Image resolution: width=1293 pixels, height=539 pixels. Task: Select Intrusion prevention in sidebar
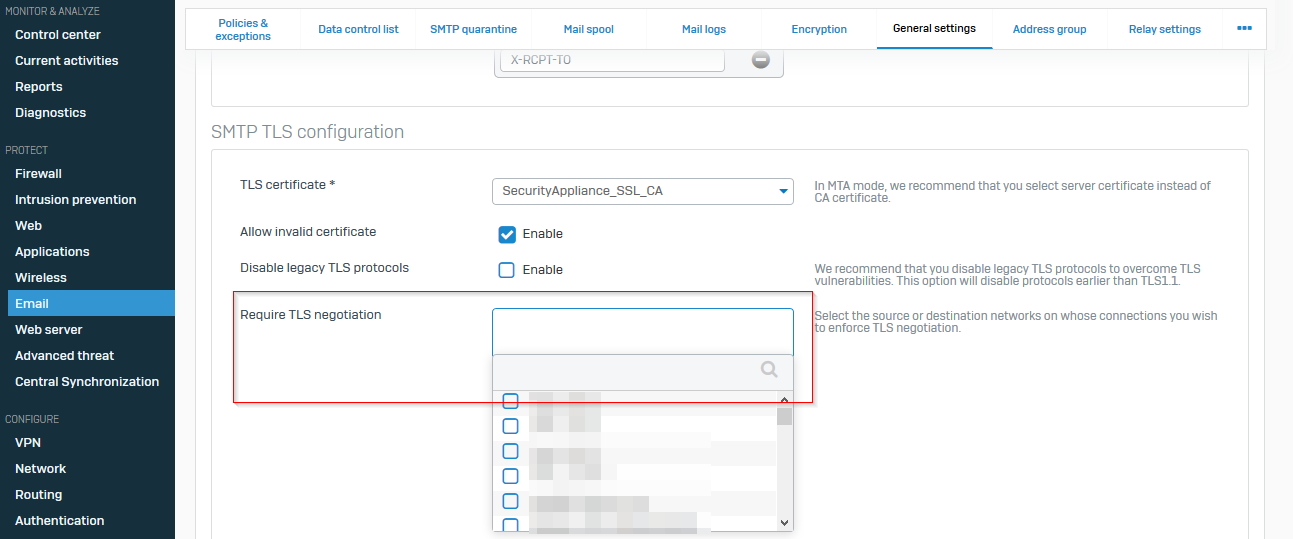(x=75, y=200)
